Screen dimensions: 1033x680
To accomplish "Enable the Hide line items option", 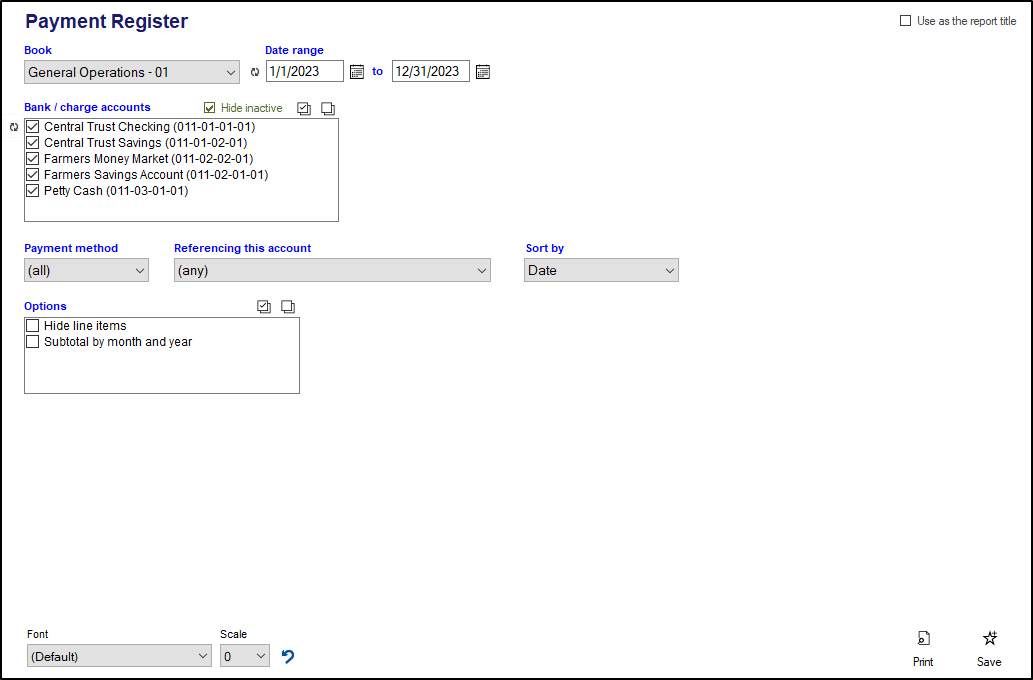I will 33,326.
